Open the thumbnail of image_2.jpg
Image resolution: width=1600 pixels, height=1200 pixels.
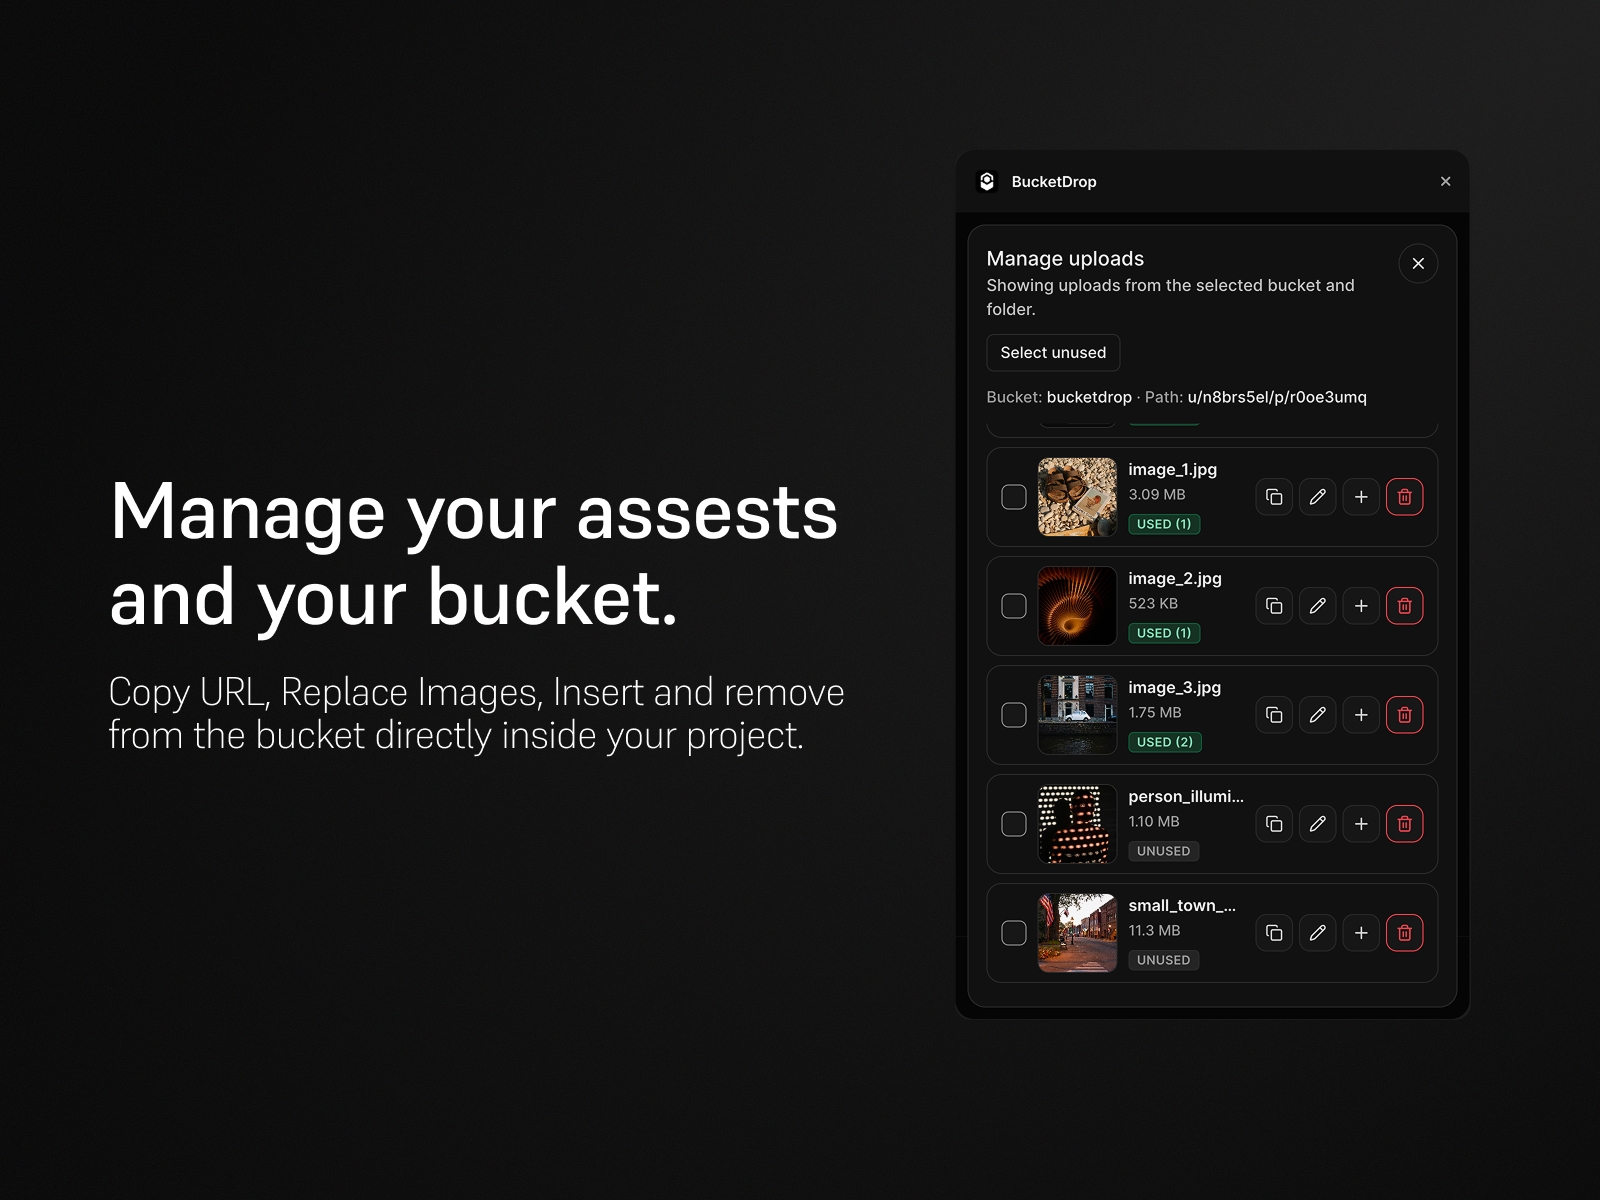[x=1077, y=606]
